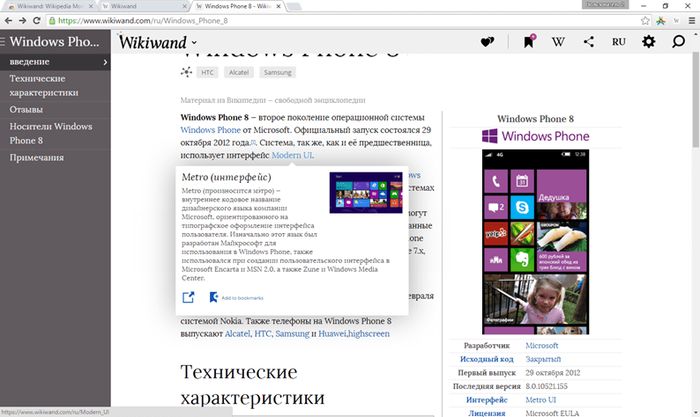This screenshot has height=417, width=700.
Task: Expand the 'введение' sidebar section arrow
Action: [105, 62]
